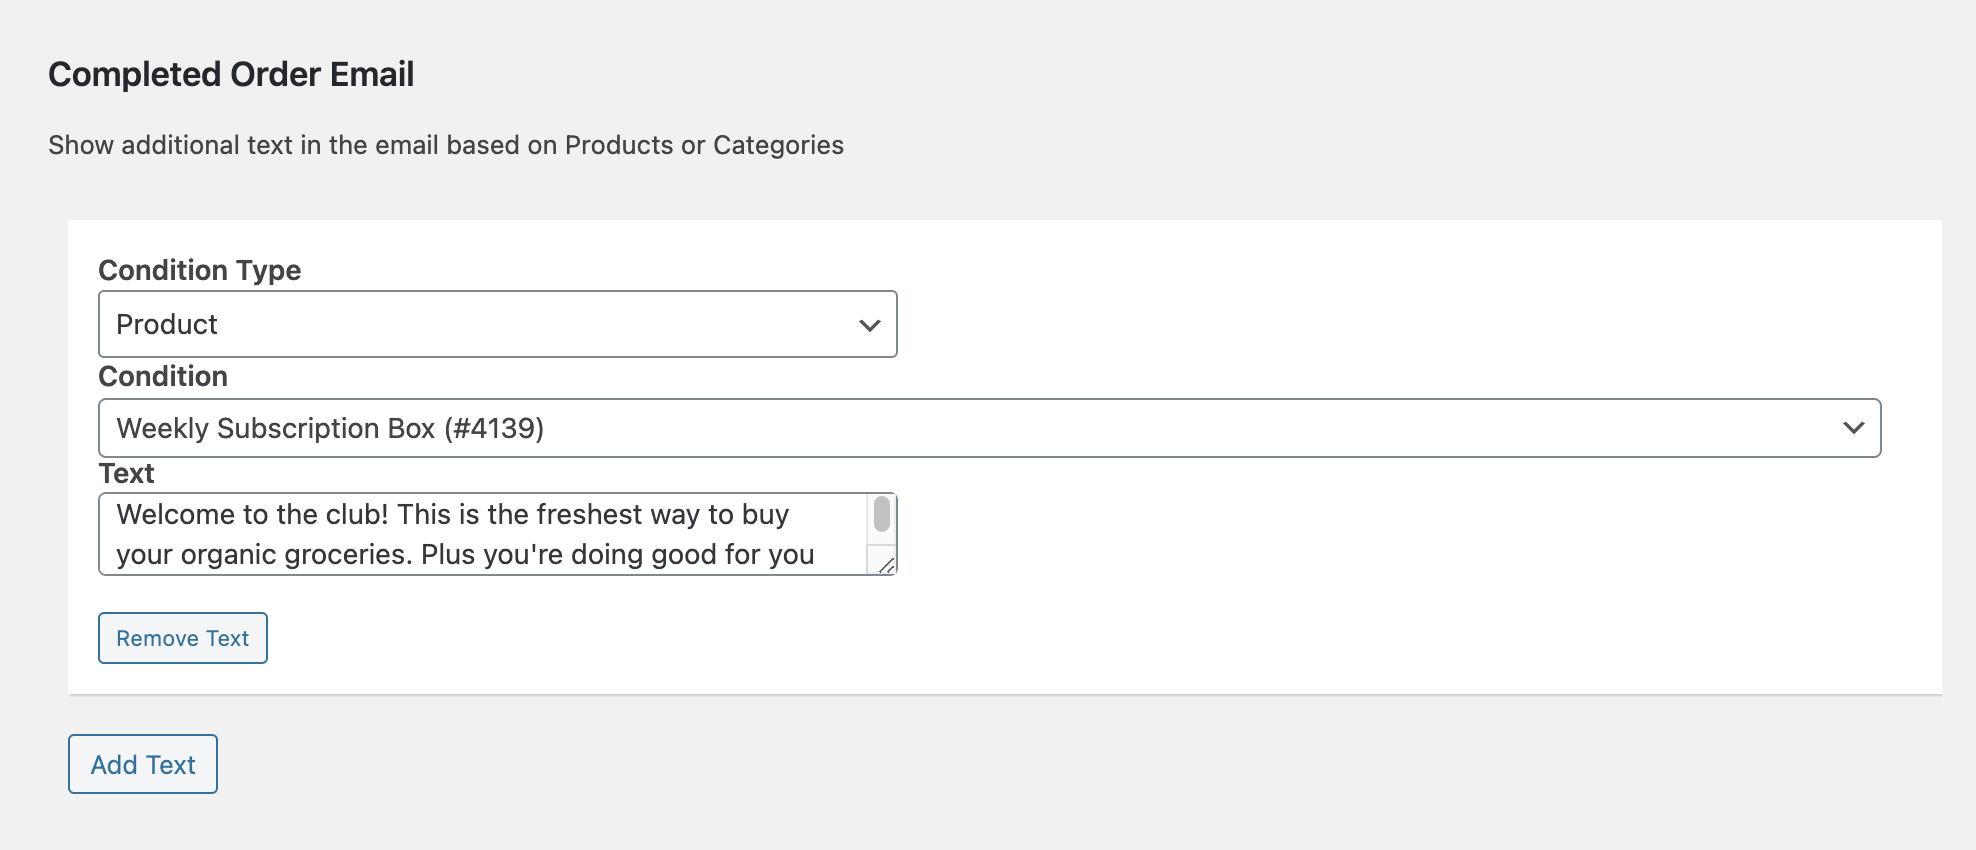Click the chevron arrow on the Product select
The height and width of the screenshot is (850, 1976).
coord(869,325)
